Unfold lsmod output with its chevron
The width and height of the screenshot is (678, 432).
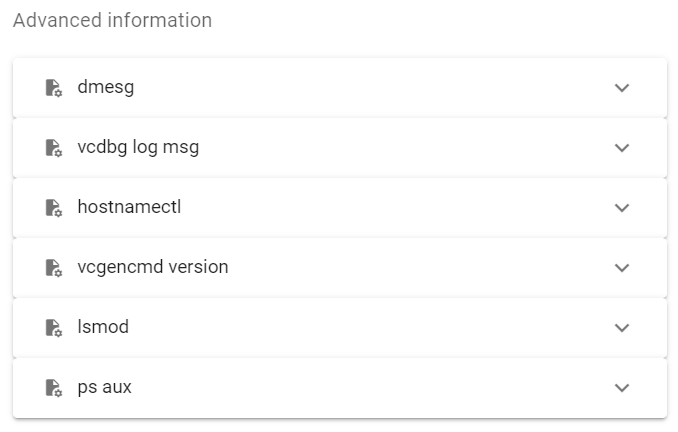tap(622, 328)
